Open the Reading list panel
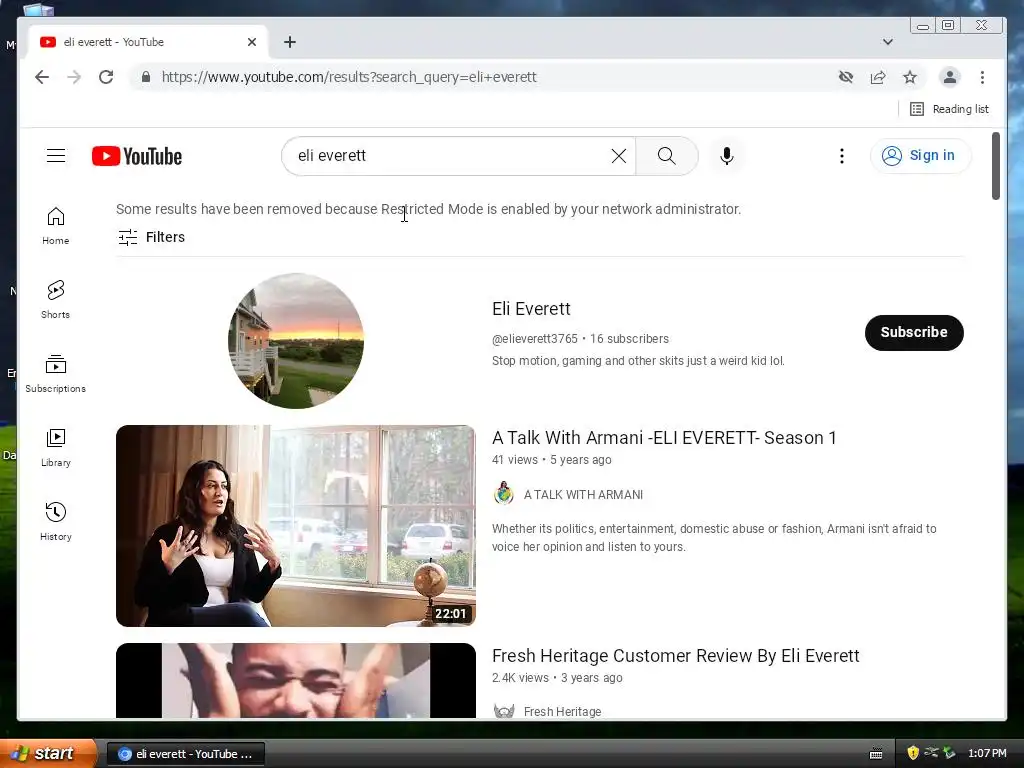 (x=950, y=109)
